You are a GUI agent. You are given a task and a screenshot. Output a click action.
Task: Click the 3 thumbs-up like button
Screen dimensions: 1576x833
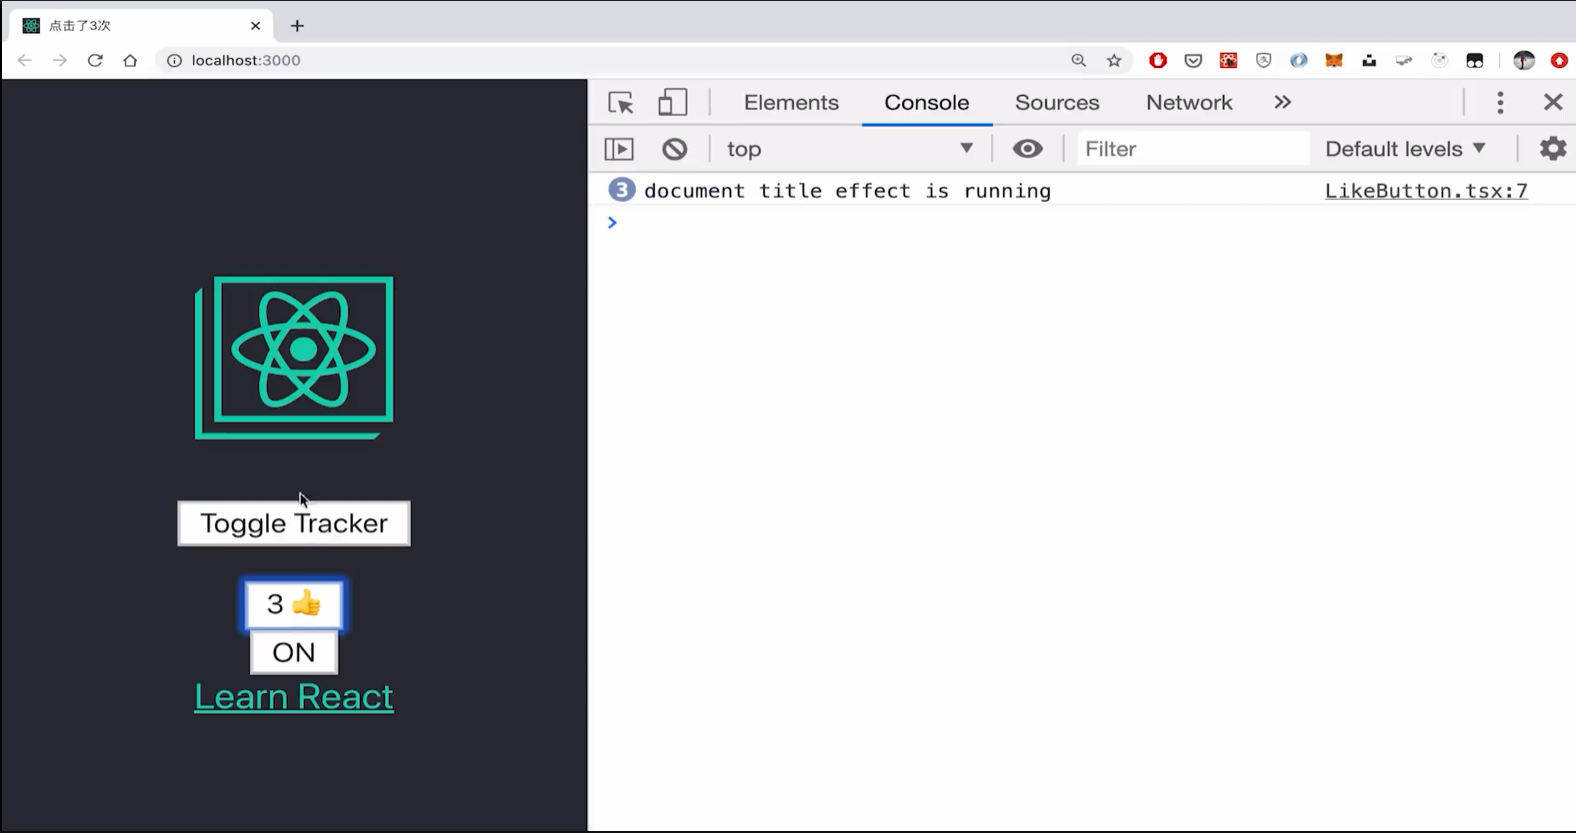coord(294,604)
